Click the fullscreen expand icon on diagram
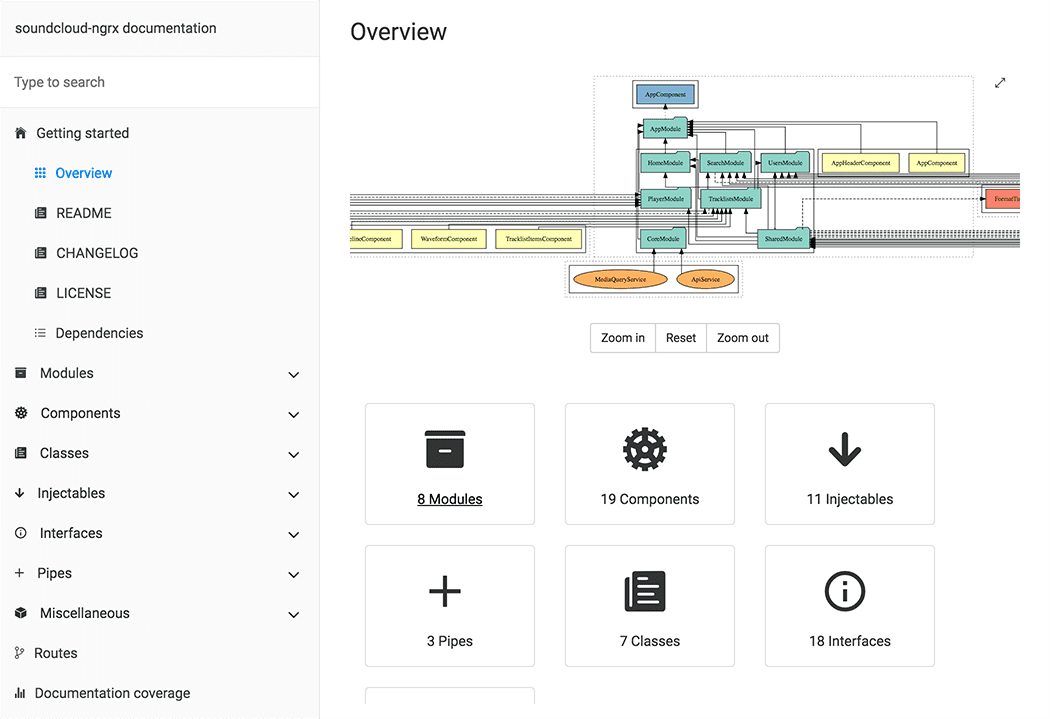Screen dimensions: 1050x719 pos(1000,83)
